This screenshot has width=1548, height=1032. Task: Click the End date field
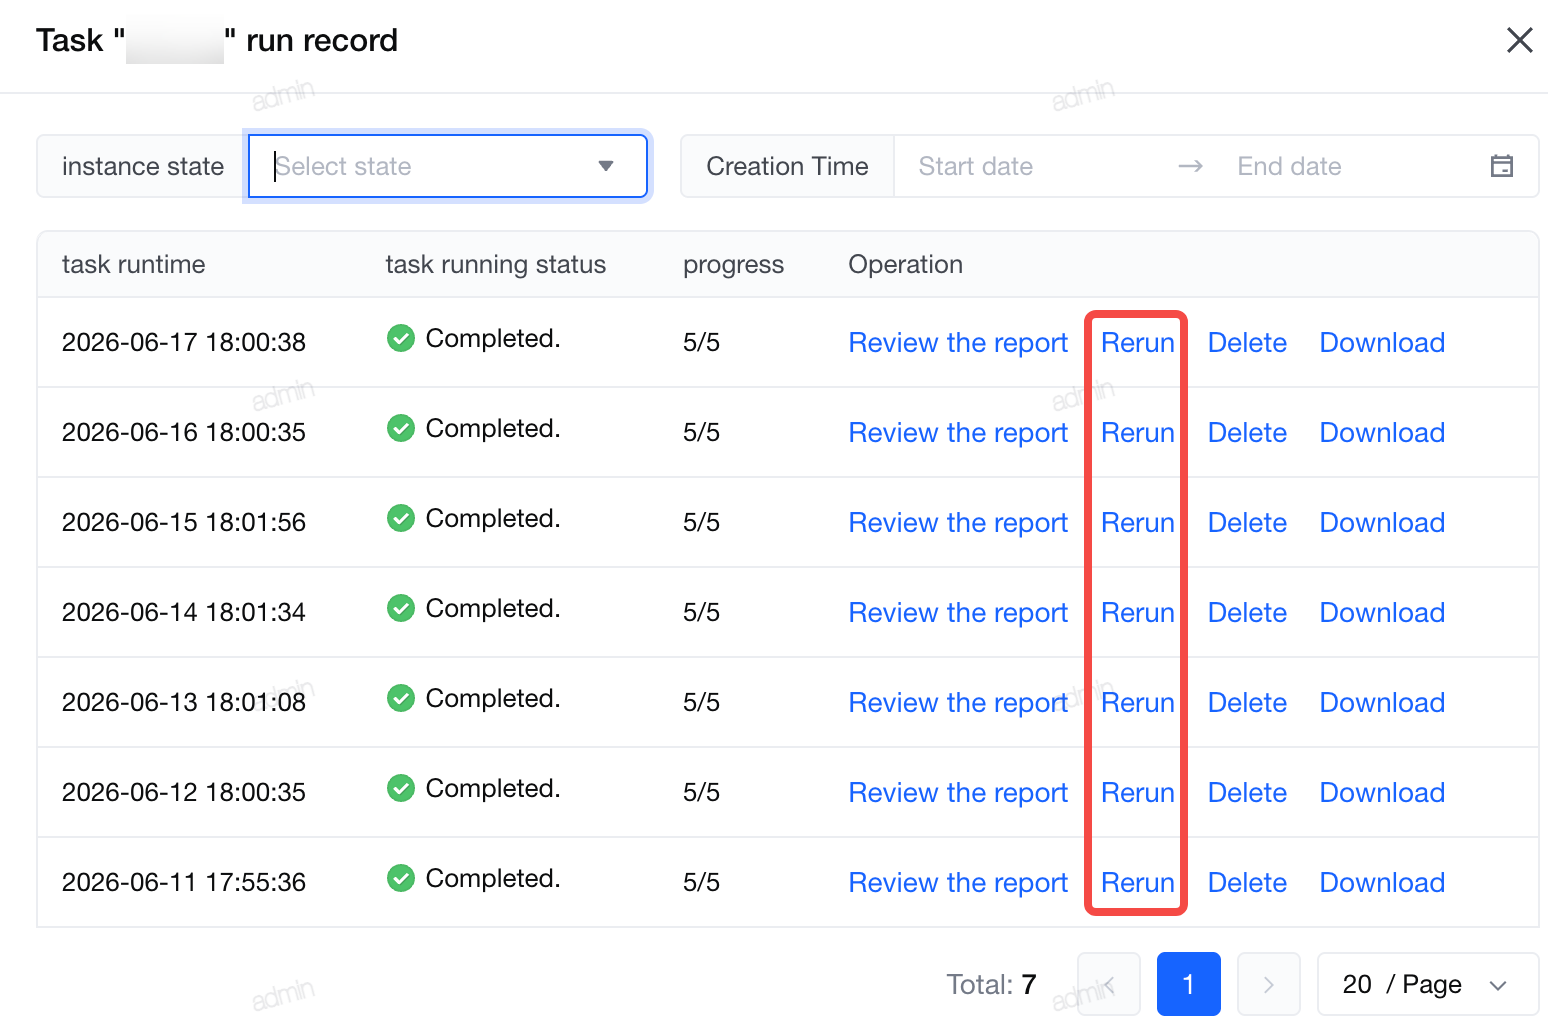[1350, 166]
